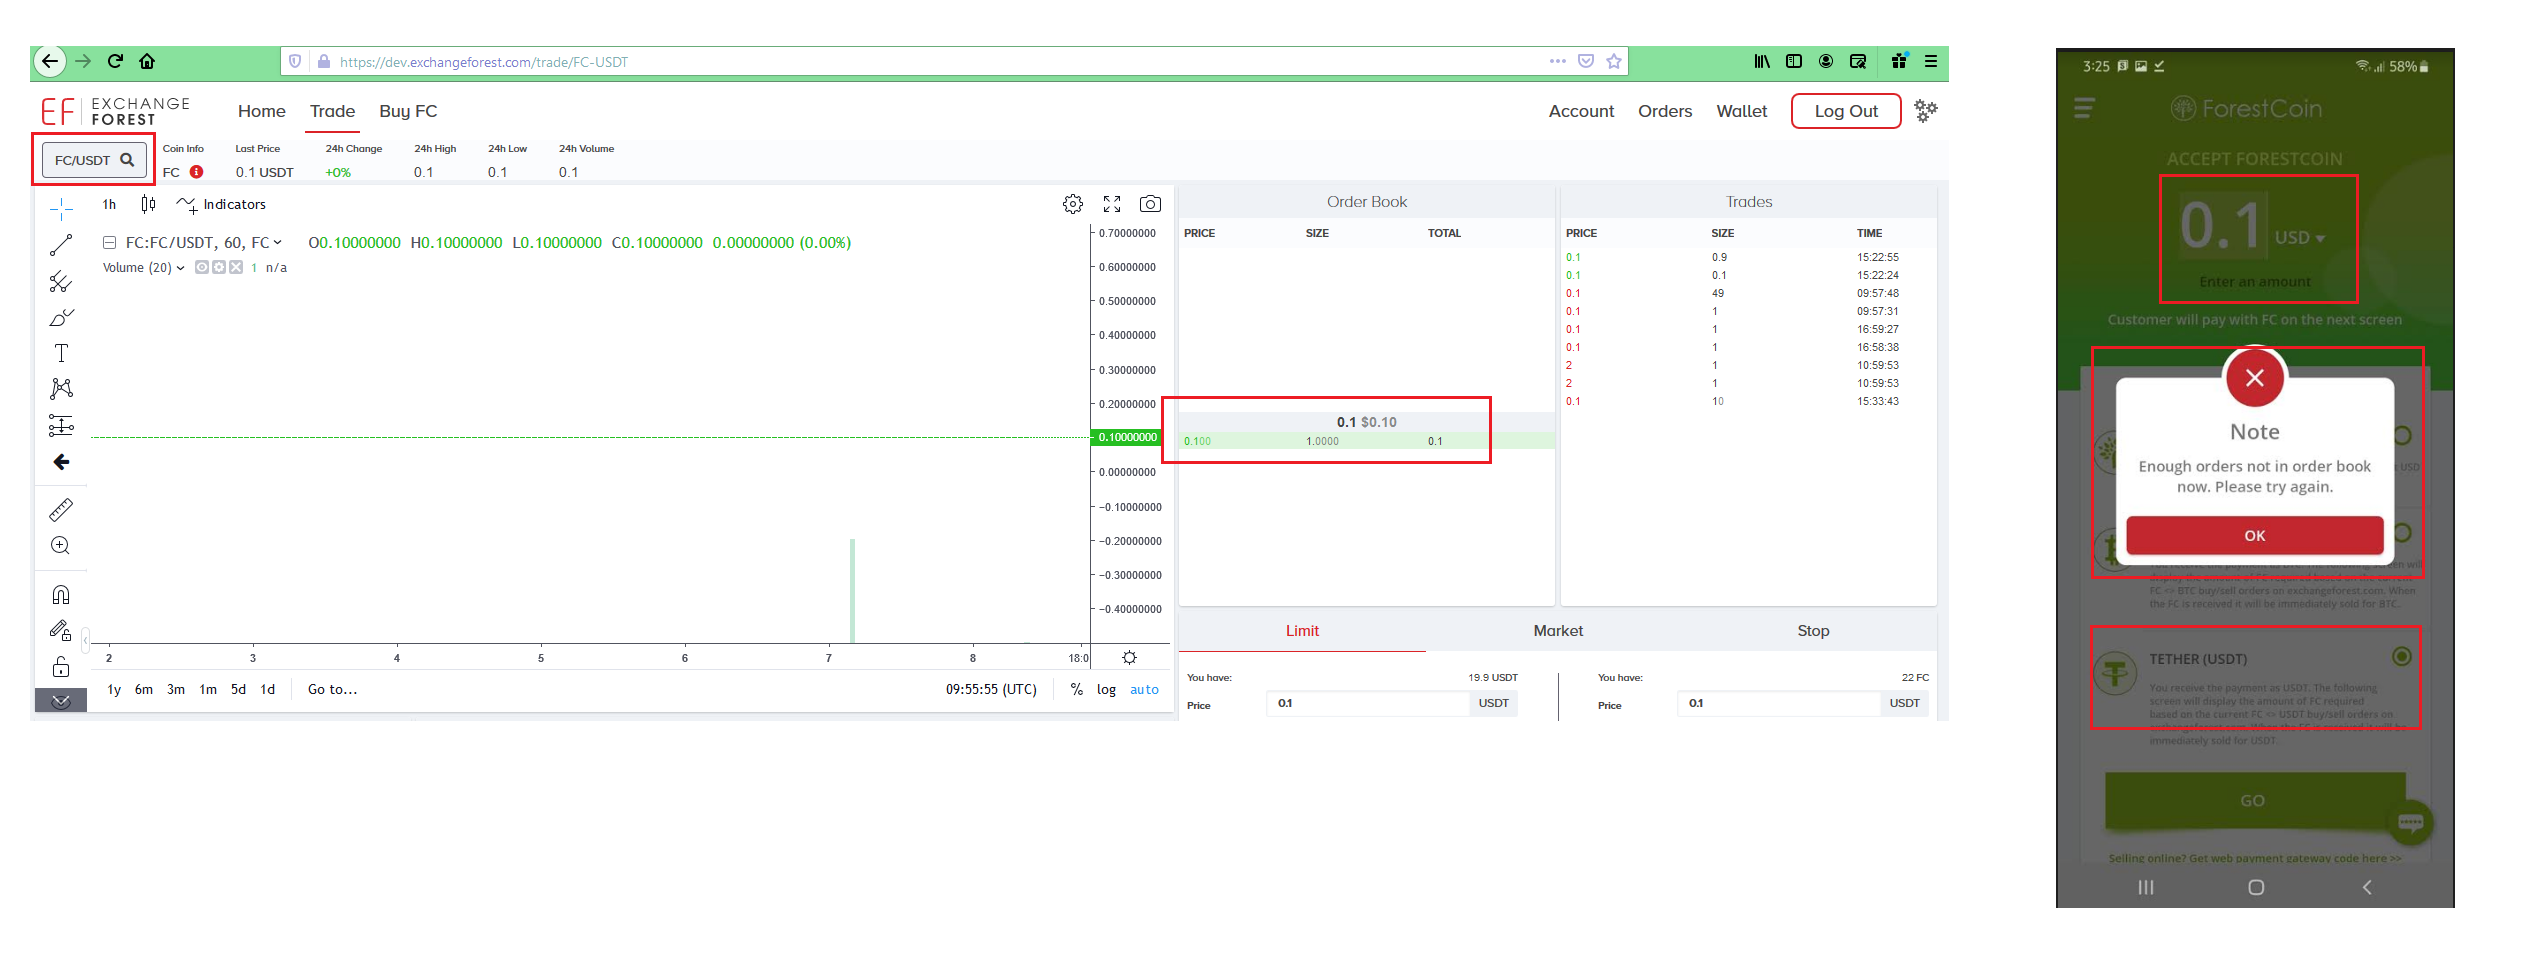Toggle log scale on chart
Screen dimensions: 2532x970
point(1106,689)
